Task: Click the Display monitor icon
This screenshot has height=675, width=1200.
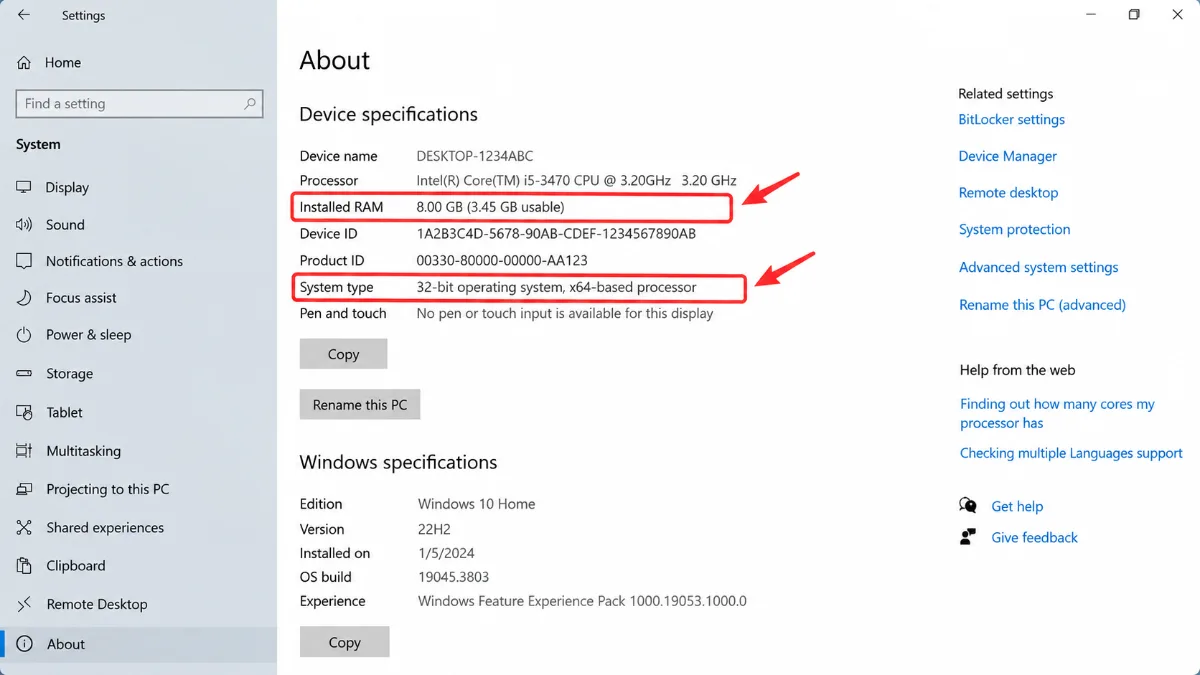Action: (x=25, y=187)
